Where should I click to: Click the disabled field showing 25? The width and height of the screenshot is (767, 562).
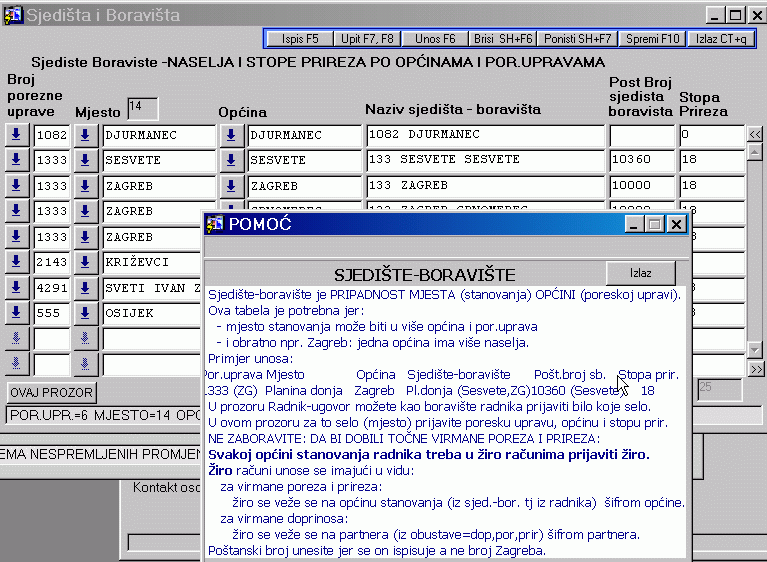(x=720, y=390)
